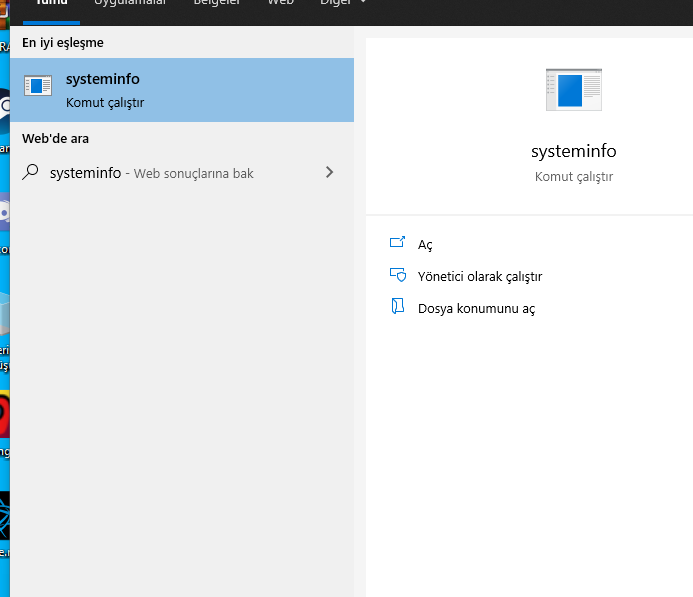Click the systeminfo icon in best match
The image size is (693, 597).
tap(38, 87)
